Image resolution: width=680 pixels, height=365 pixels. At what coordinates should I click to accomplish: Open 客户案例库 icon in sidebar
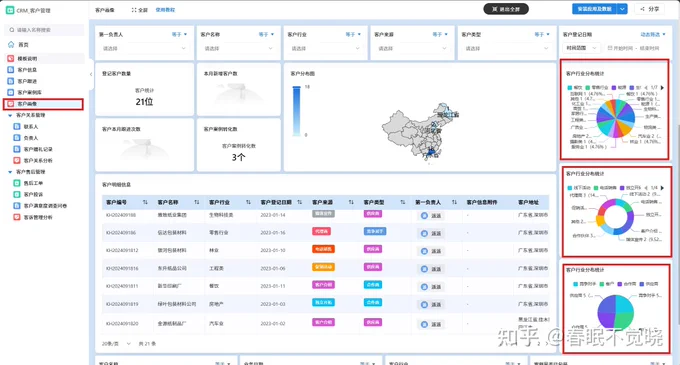(x=11, y=92)
